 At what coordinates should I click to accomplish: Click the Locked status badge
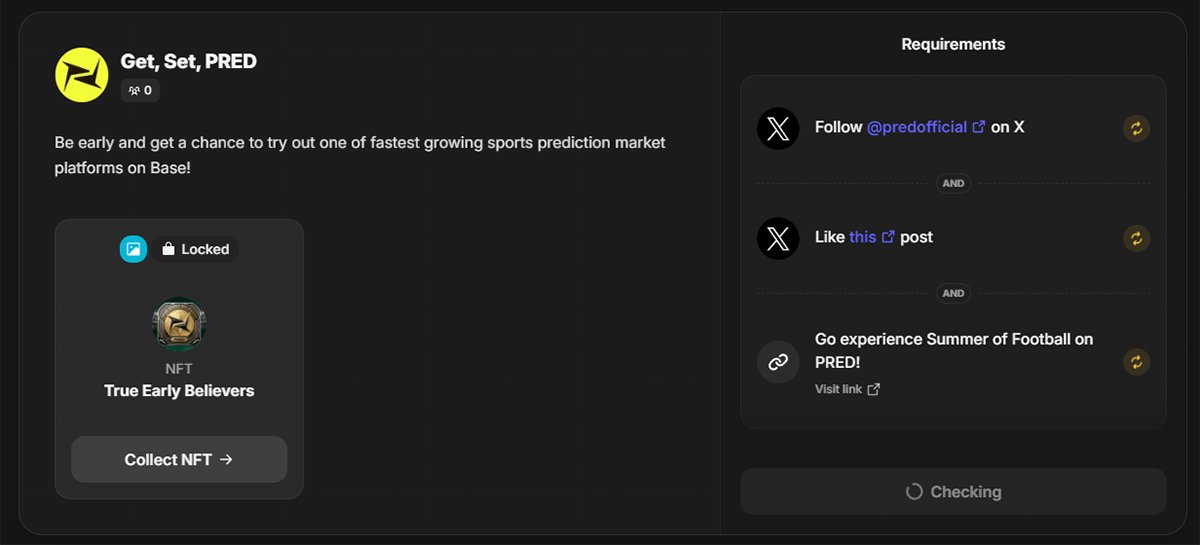click(x=196, y=249)
